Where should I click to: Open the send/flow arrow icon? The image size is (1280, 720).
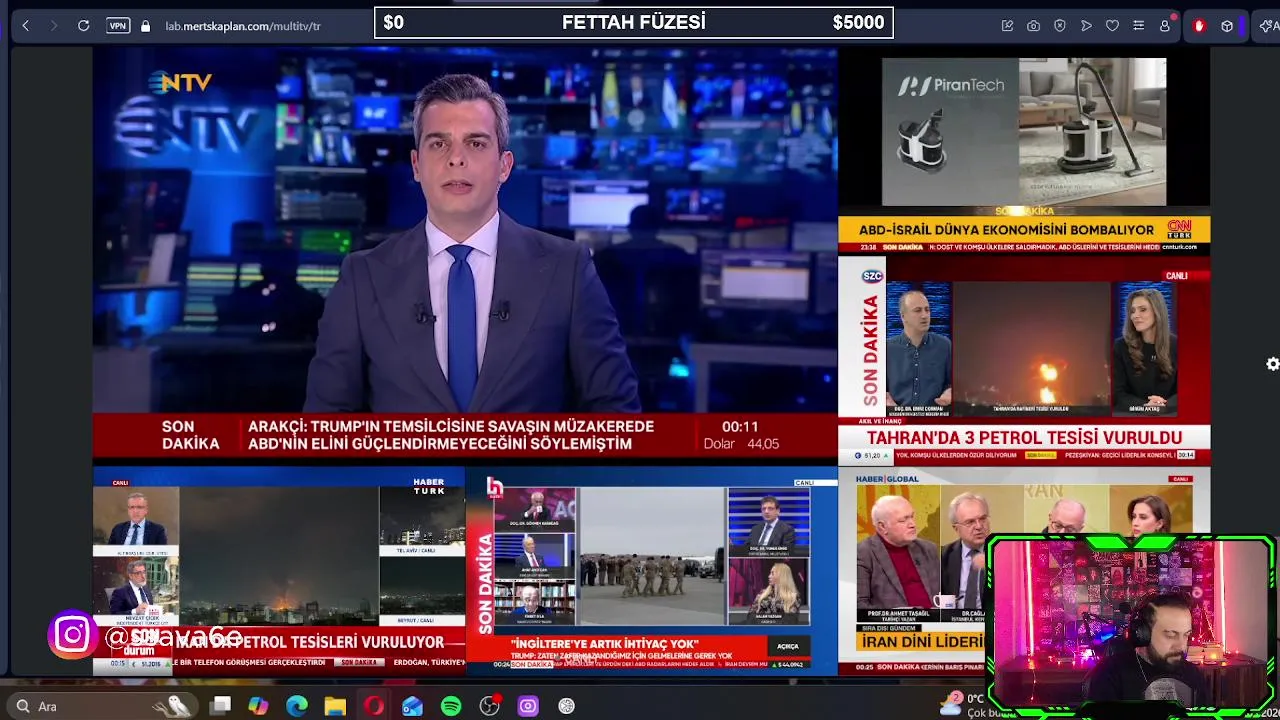click(x=1086, y=26)
